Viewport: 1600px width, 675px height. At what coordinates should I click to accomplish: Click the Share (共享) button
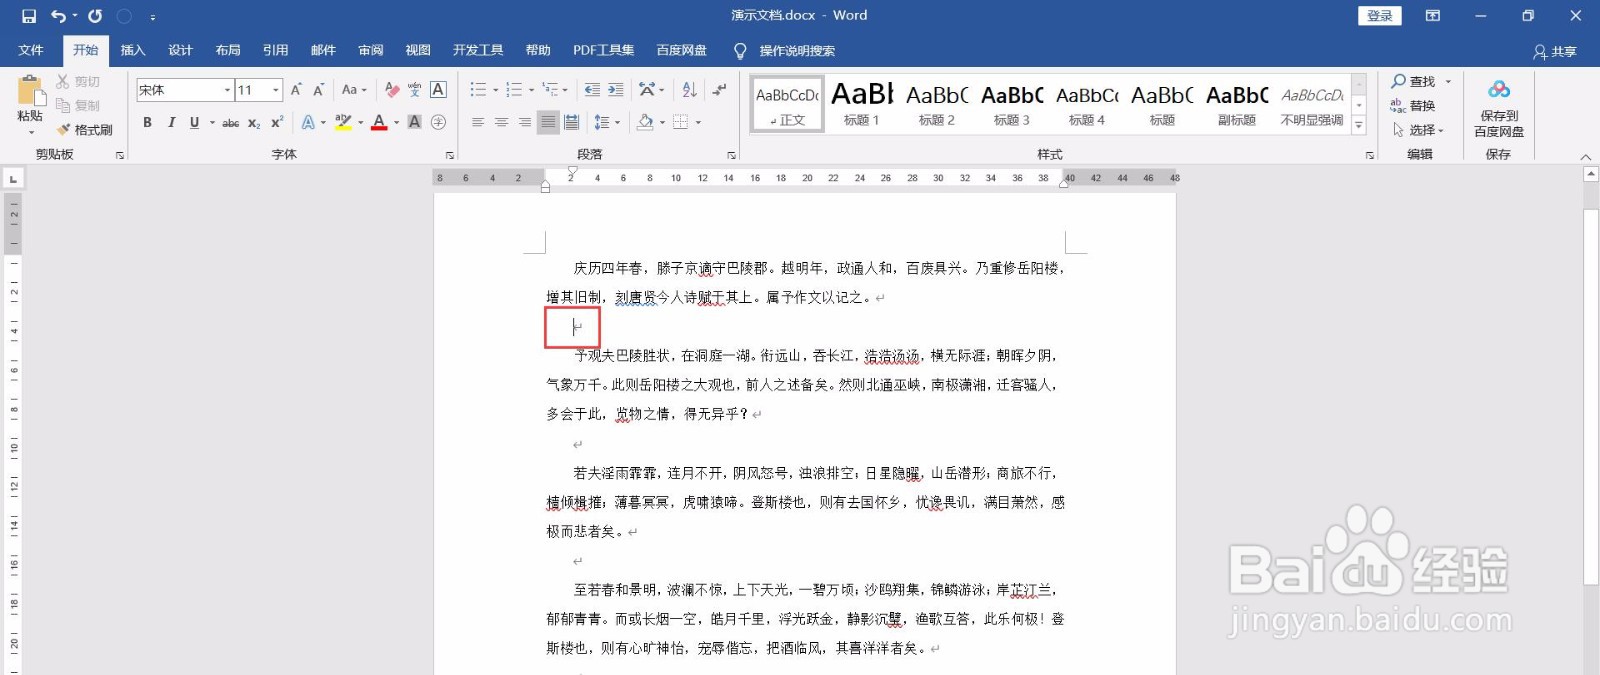click(1555, 51)
